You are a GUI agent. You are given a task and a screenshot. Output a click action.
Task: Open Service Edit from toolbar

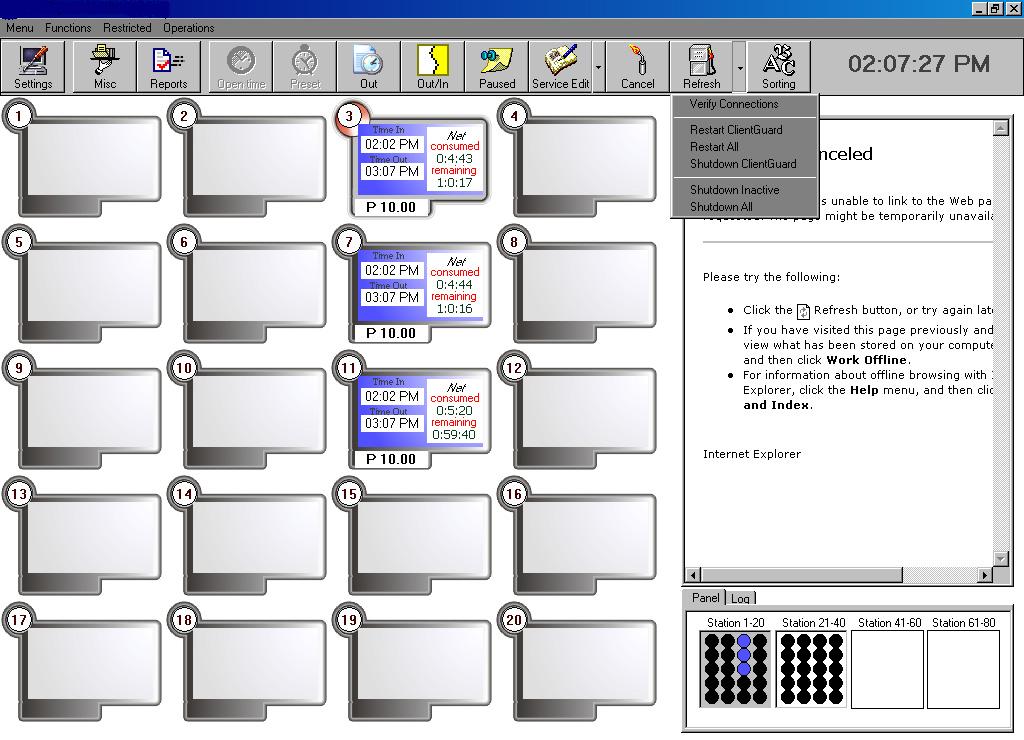pos(560,67)
